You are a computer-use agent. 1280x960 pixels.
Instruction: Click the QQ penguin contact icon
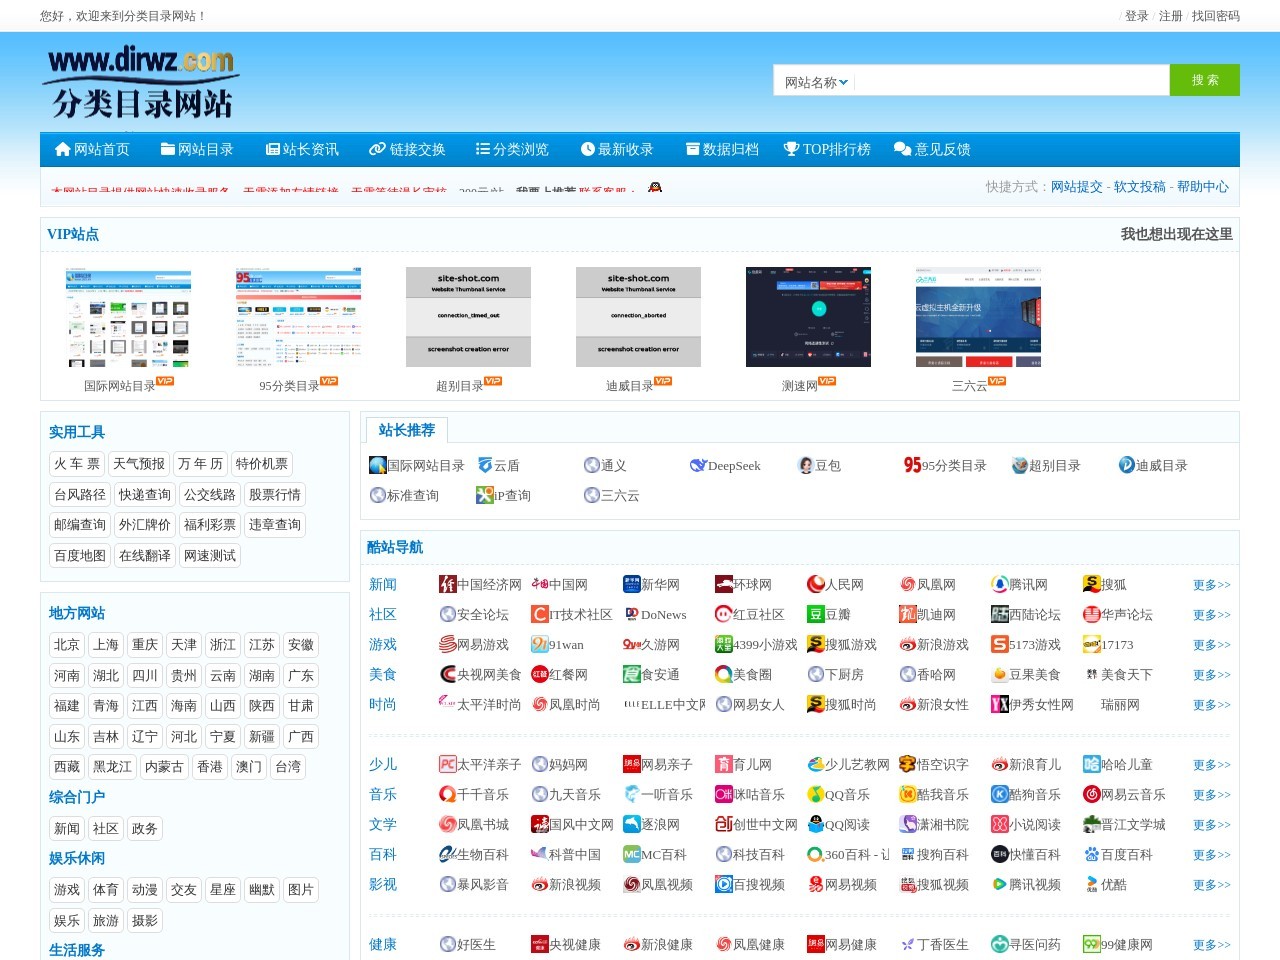point(655,186)
